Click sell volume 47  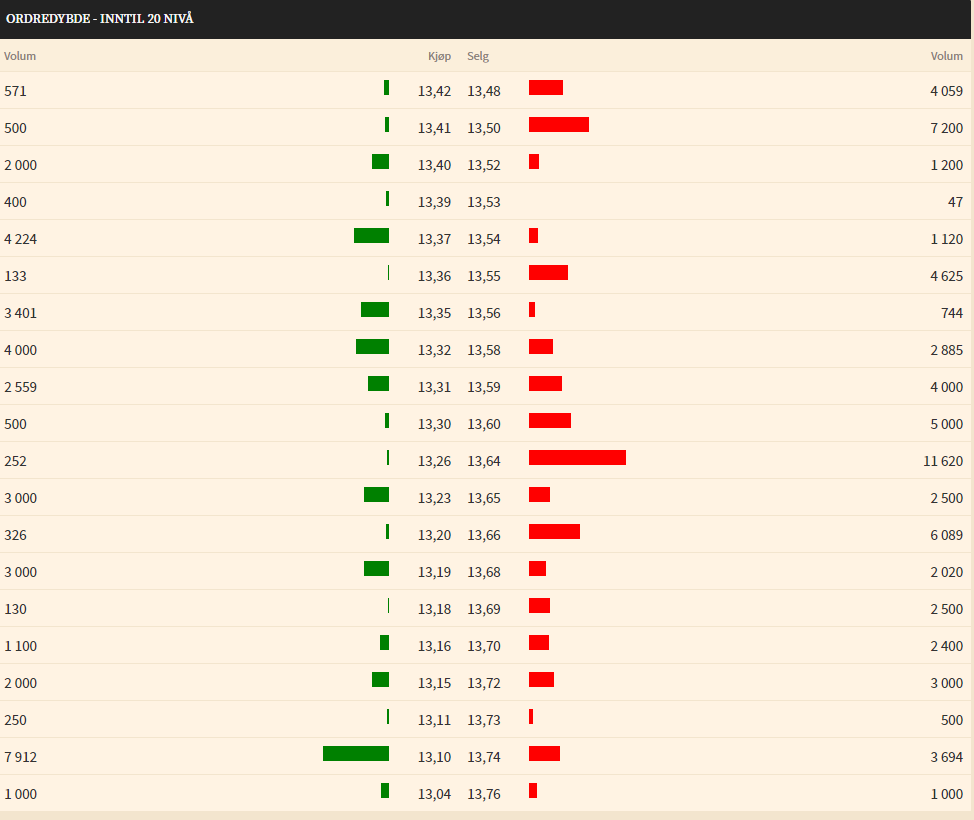pyautogui.click(x=955, y=202)
